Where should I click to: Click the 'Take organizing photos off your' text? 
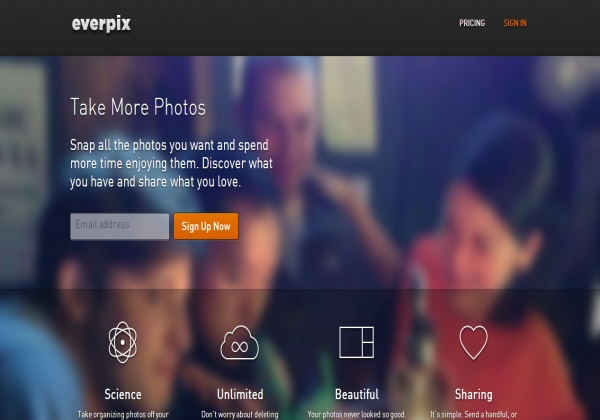pyautogui.click(x=123, y=415)
